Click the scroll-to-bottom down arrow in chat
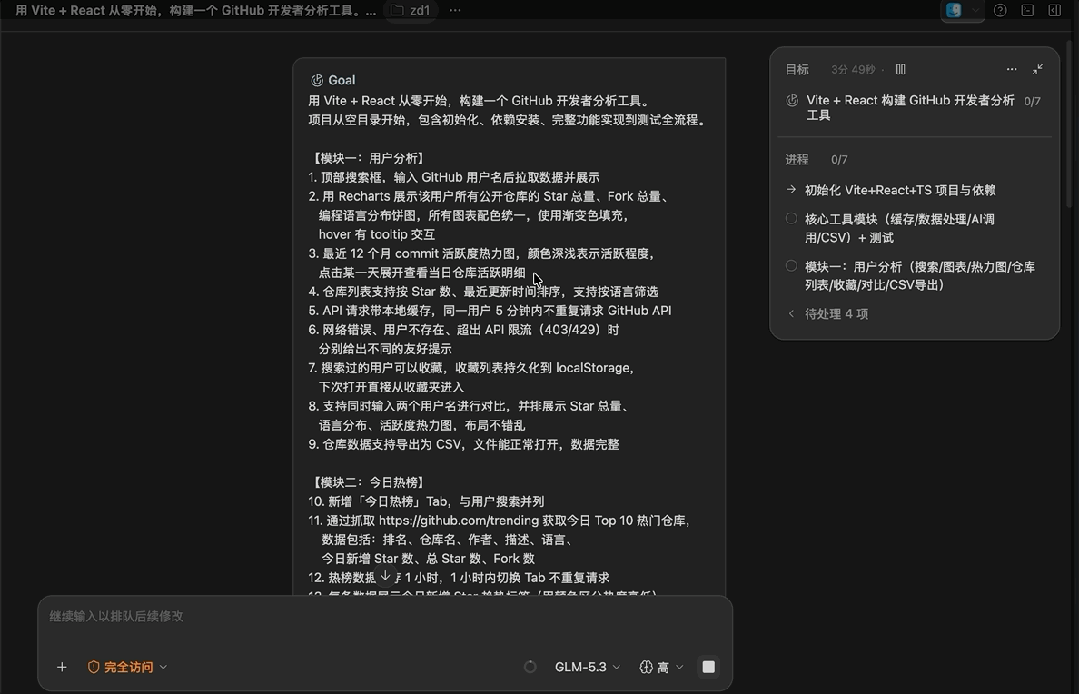Screen dimensions: 1079x694 pyautogui.click(x=385, y=576)
